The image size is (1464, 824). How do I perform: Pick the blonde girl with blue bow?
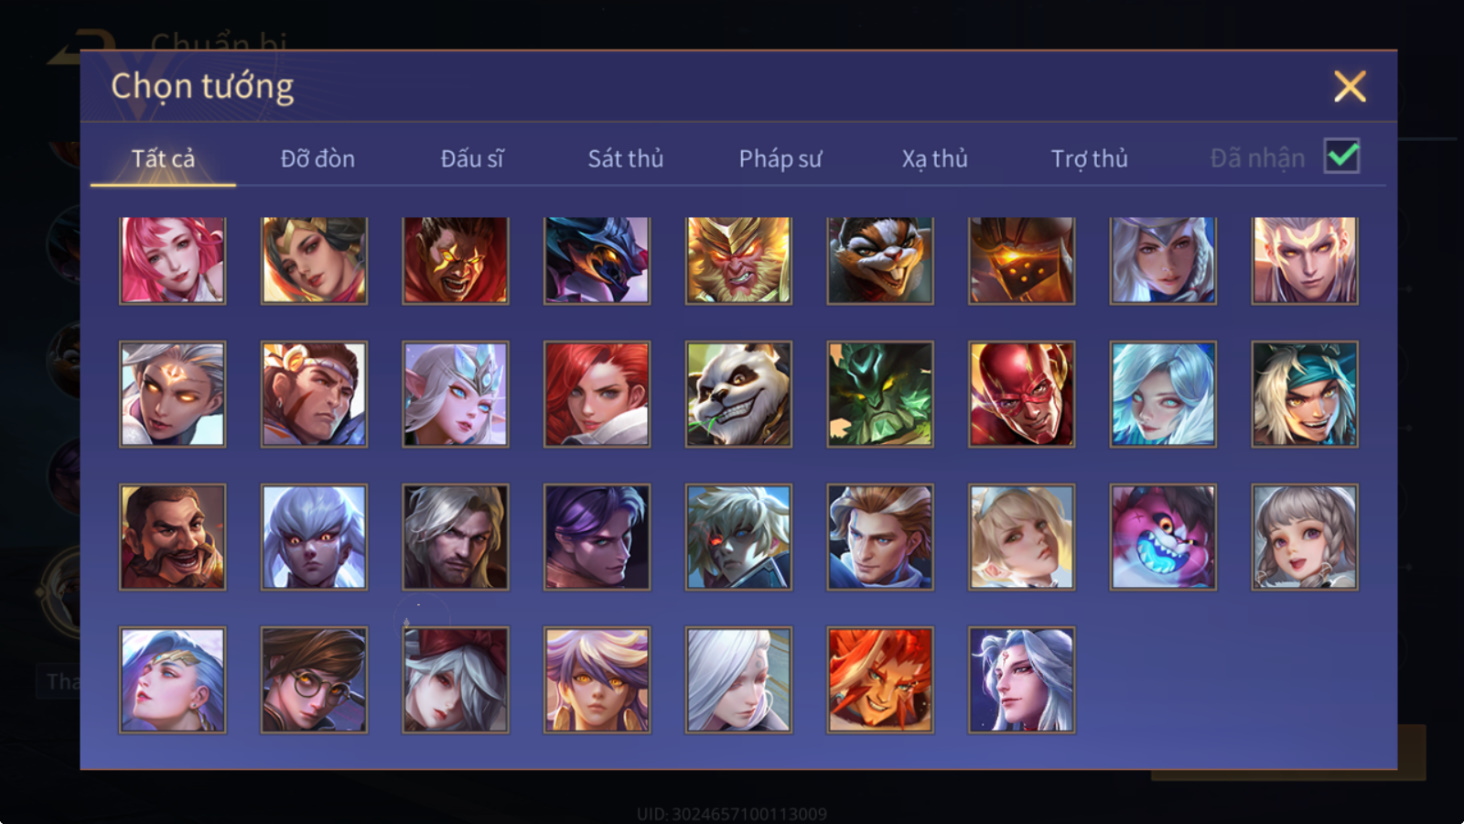[x=1022, y=537]
